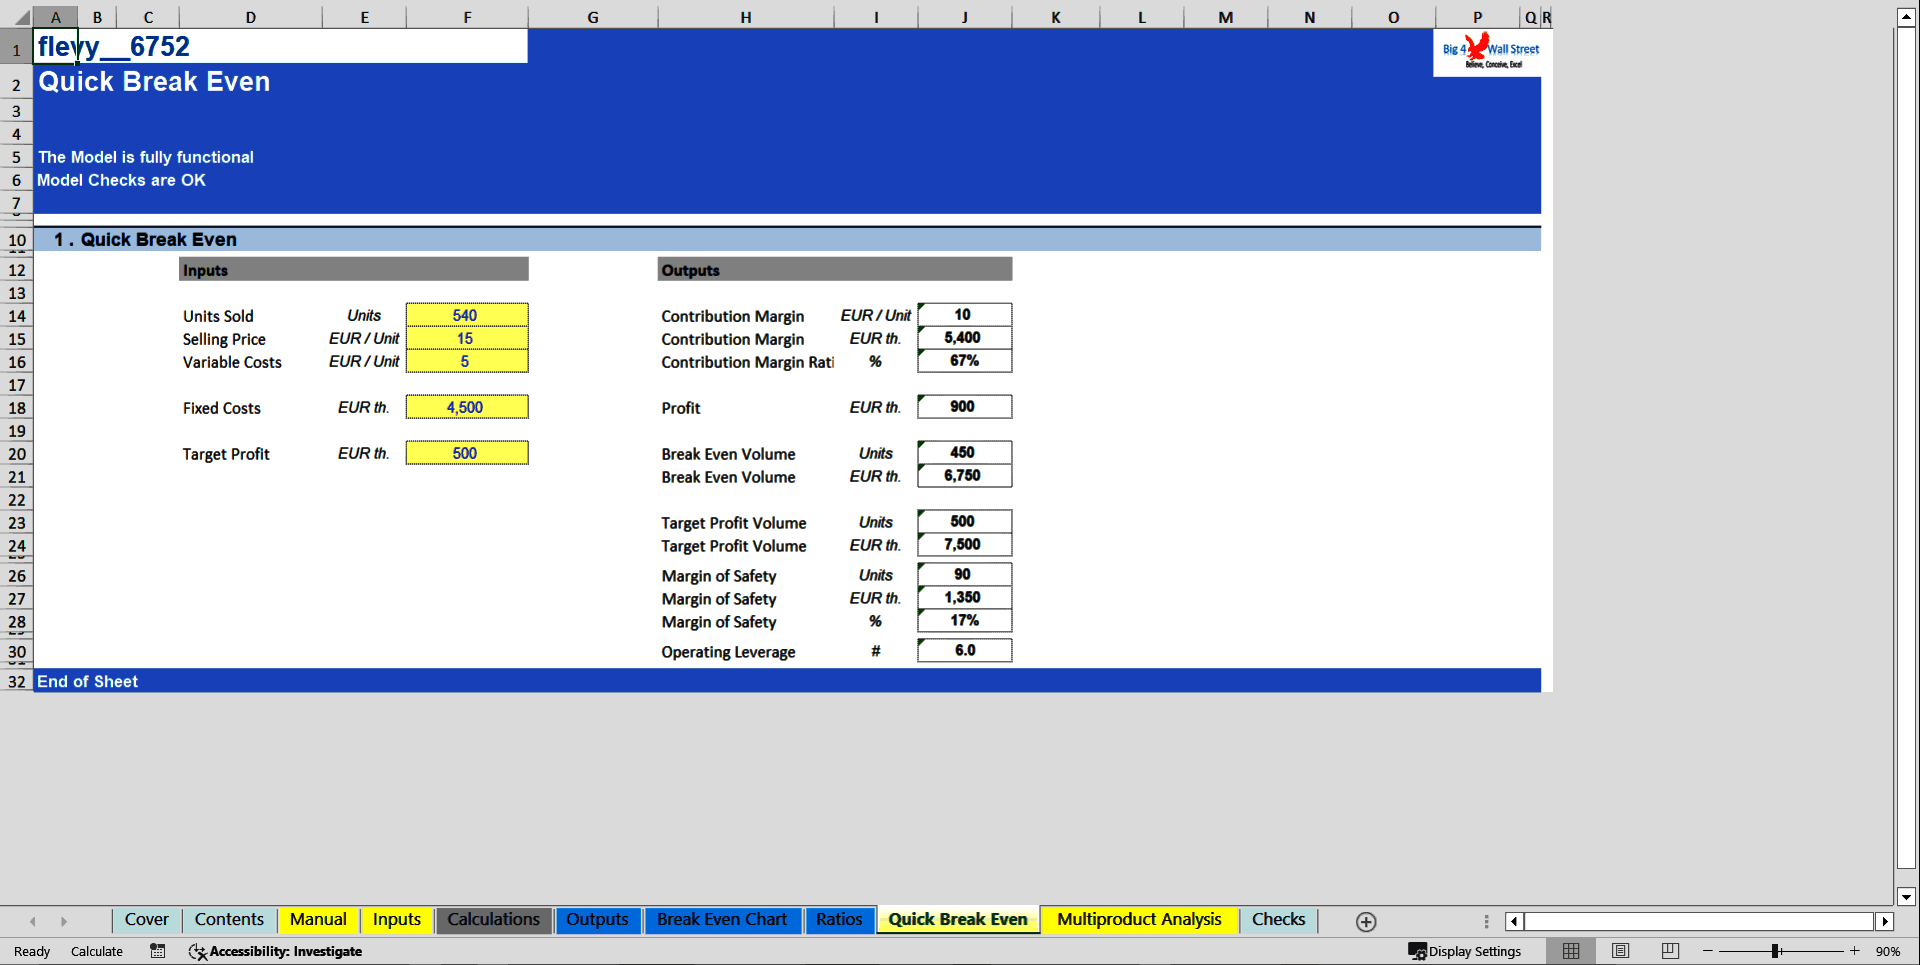Click the left sheet navigation arrow
The height and width of the screenshot is (965, 1920).
(x=33, y=920)
